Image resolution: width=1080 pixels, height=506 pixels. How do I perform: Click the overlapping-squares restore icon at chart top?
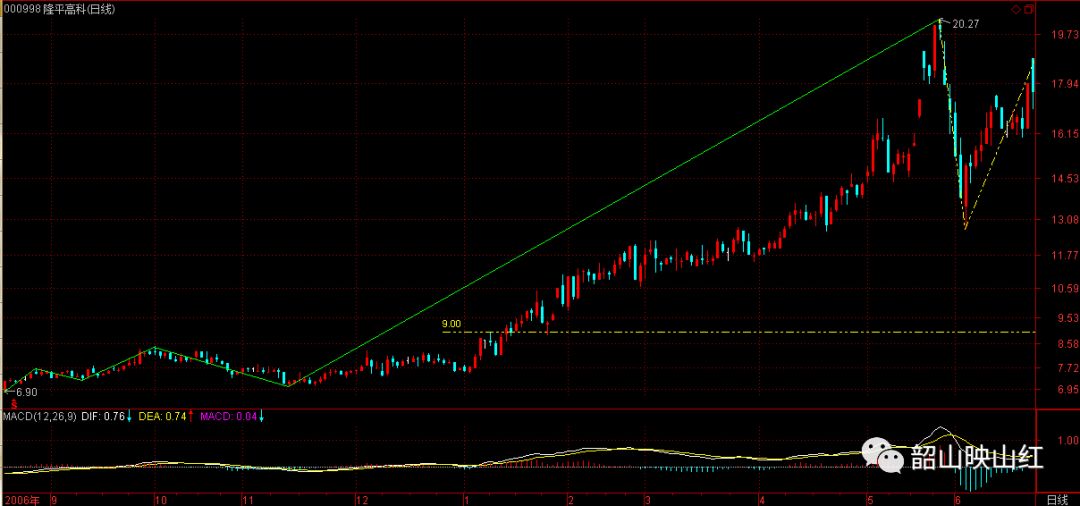pyautogui.click(x=1028, y=10)
